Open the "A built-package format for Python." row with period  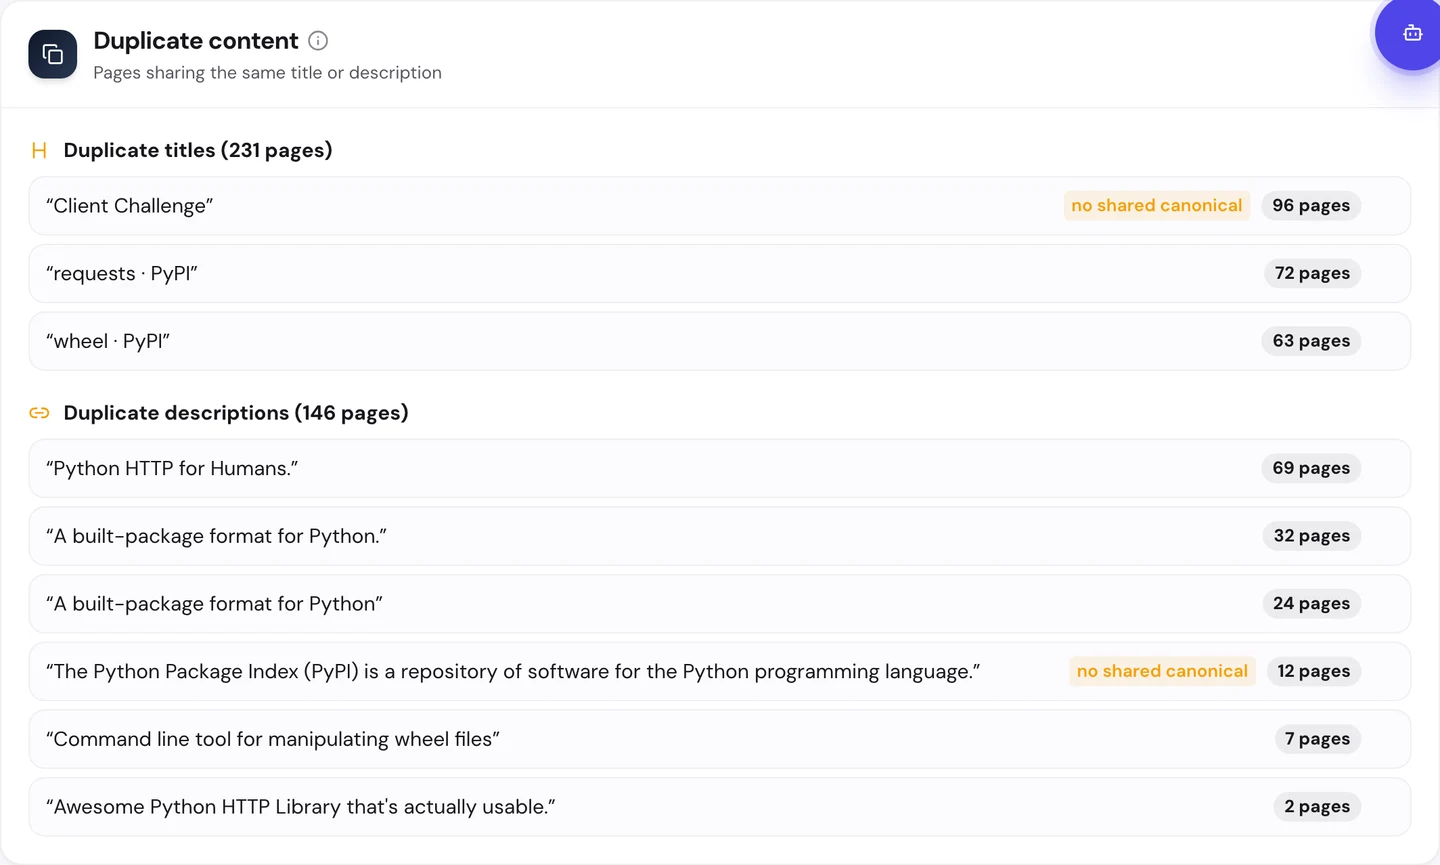click(720, 536)
